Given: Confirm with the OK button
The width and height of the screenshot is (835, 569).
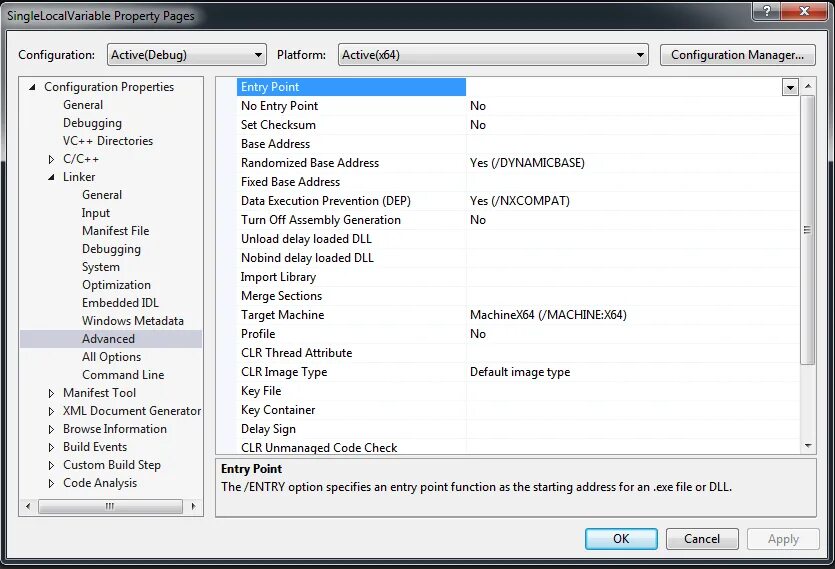Looking at the screenshot, I should [621, 539].
